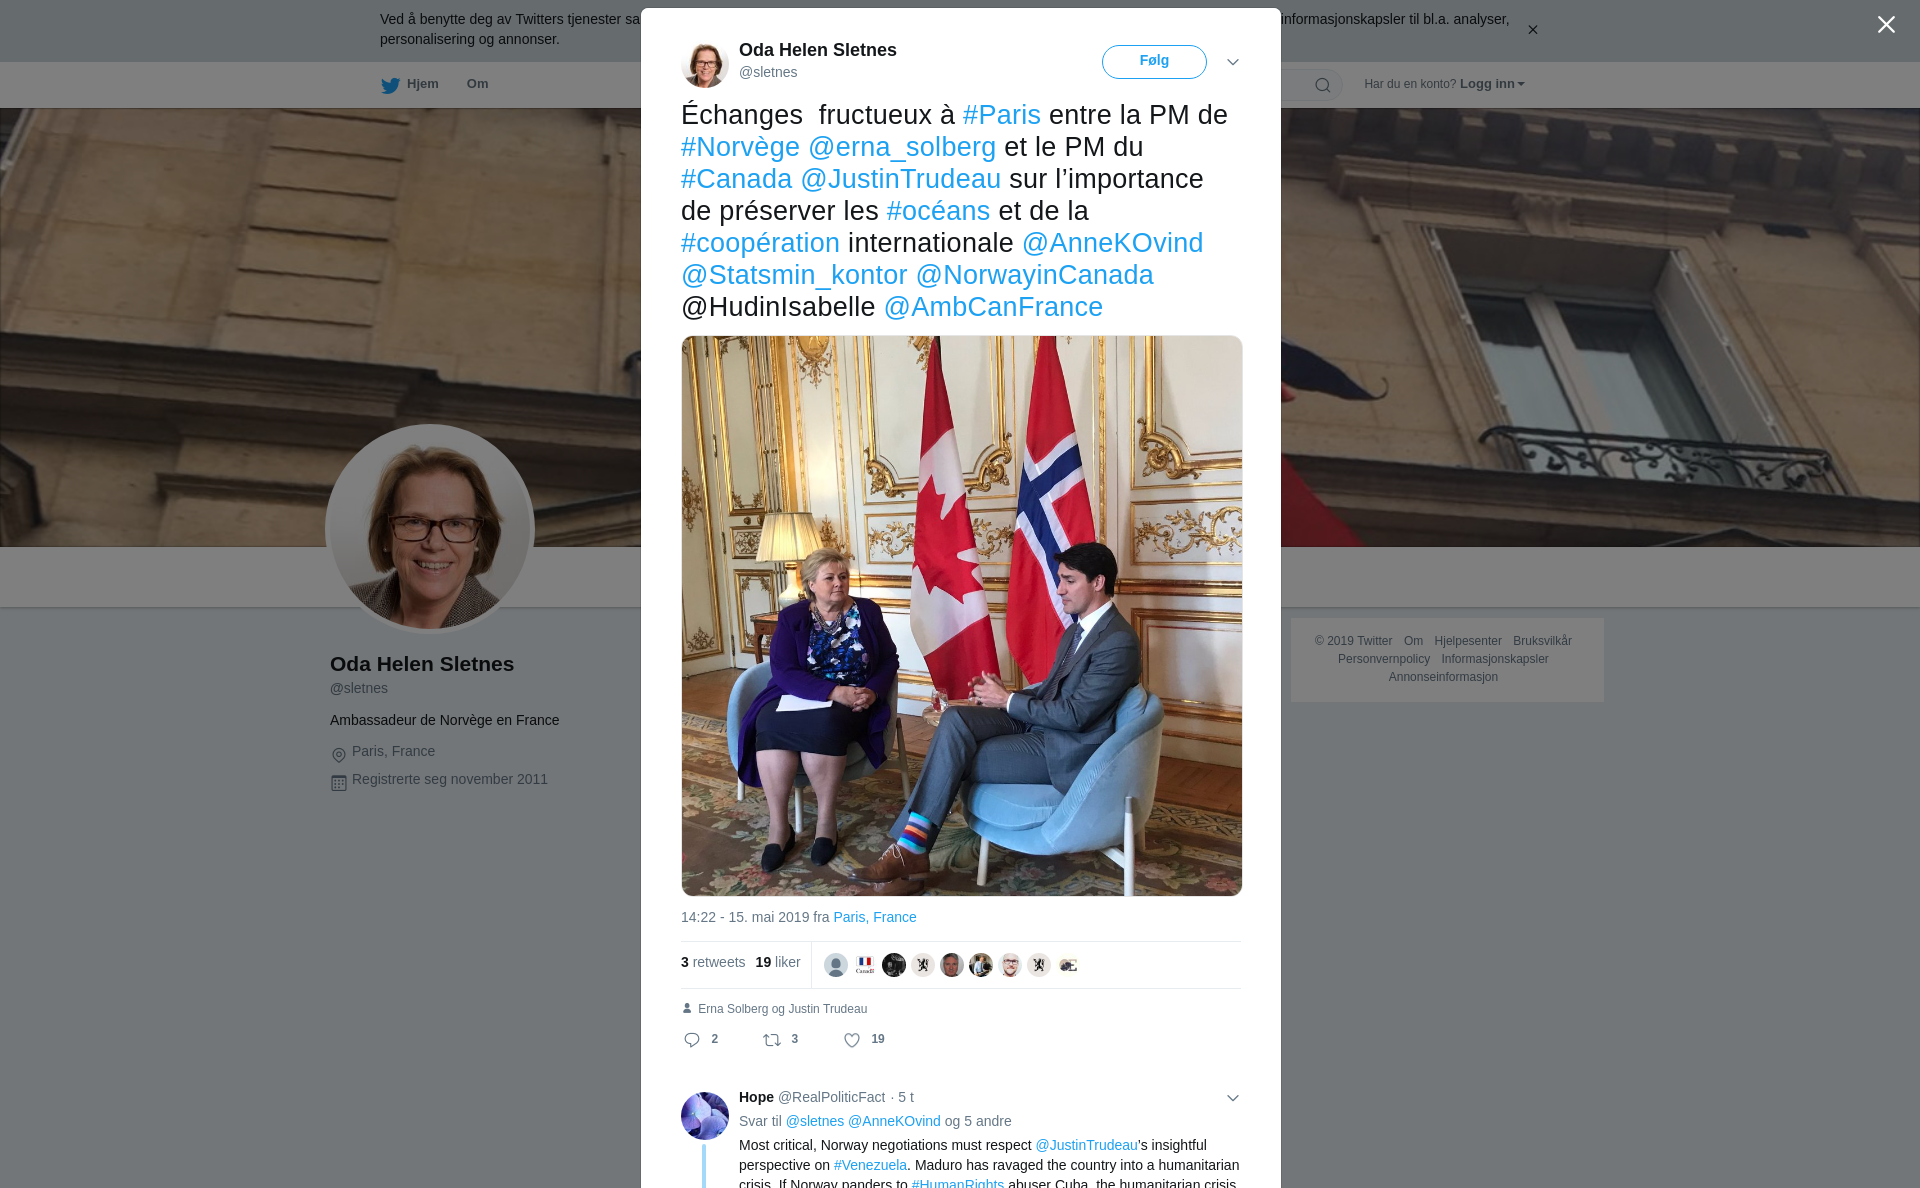The width and height of the screenshot is (1920, 1188).
Task: Open the @JustinTrudeau mention in tweet
Action: (x=900, y=179)
